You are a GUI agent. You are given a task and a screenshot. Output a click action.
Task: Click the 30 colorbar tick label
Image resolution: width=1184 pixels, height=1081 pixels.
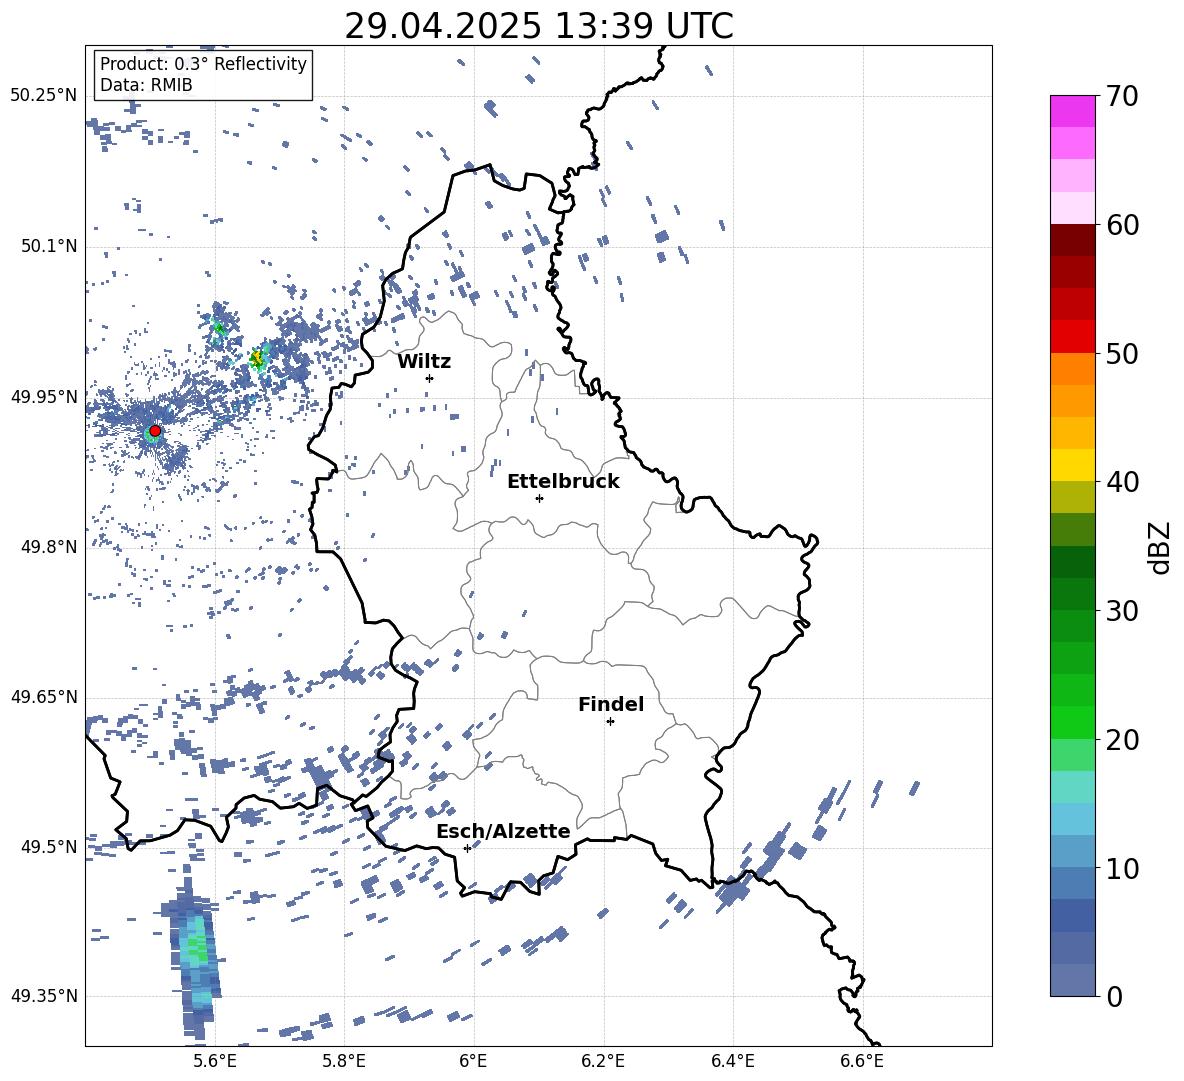click(1122, 611)
